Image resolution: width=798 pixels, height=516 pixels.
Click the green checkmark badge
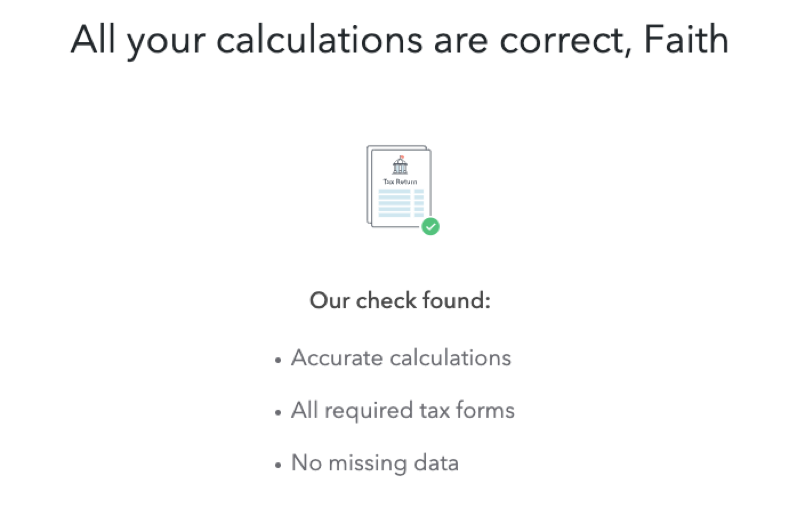(x=430, y=227)
